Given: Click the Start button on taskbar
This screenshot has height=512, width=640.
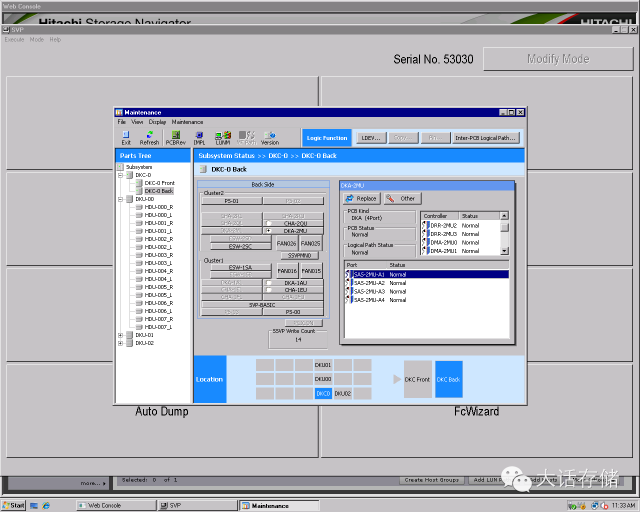Looking at the screenshot, I should coord(13,505).
